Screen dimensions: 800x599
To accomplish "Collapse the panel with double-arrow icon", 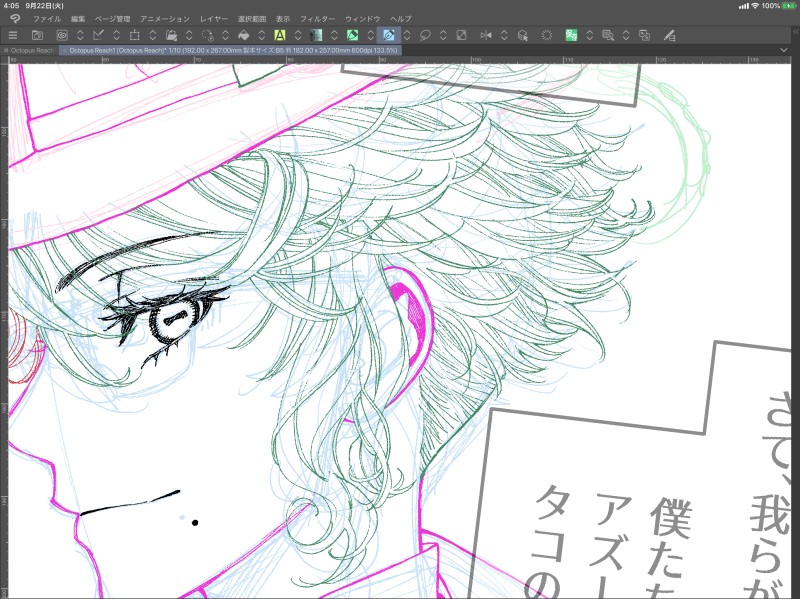I will tap(795, 32).
